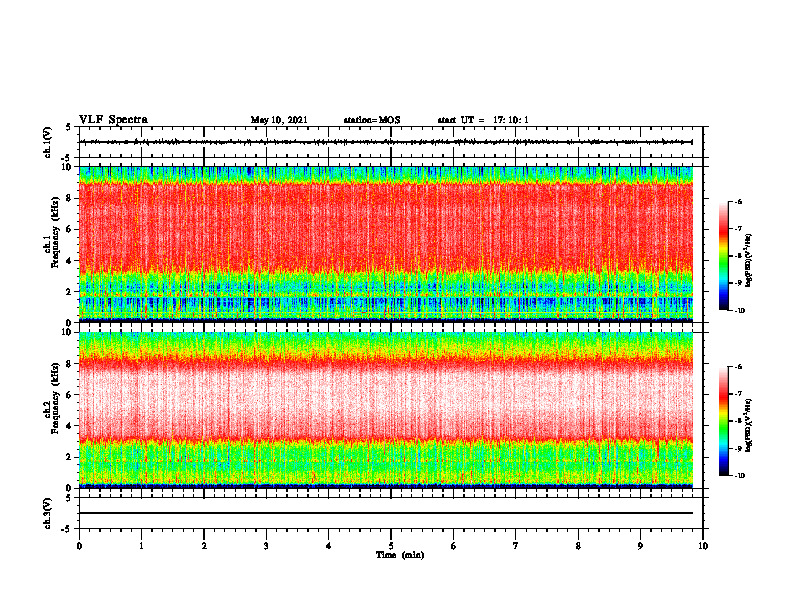Click the "start UT = 17:10:1" header

tap(483, 120)
